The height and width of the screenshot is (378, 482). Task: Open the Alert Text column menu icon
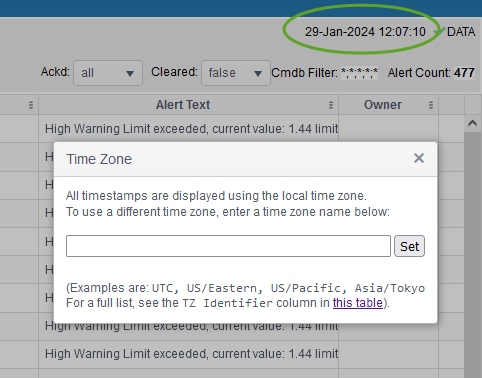(331, 105)
